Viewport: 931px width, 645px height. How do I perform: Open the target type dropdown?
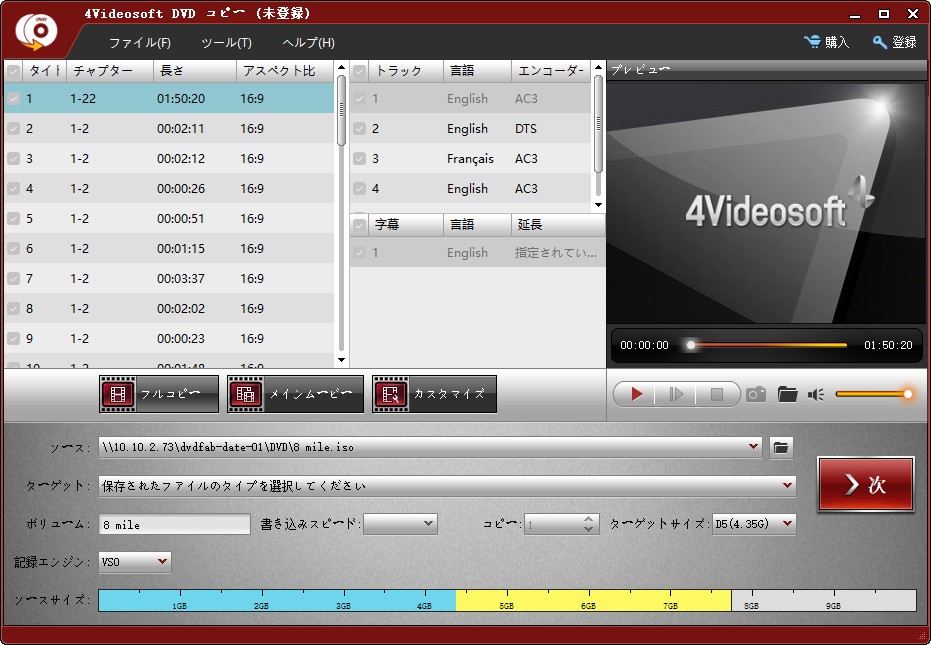tap(787, 485)
